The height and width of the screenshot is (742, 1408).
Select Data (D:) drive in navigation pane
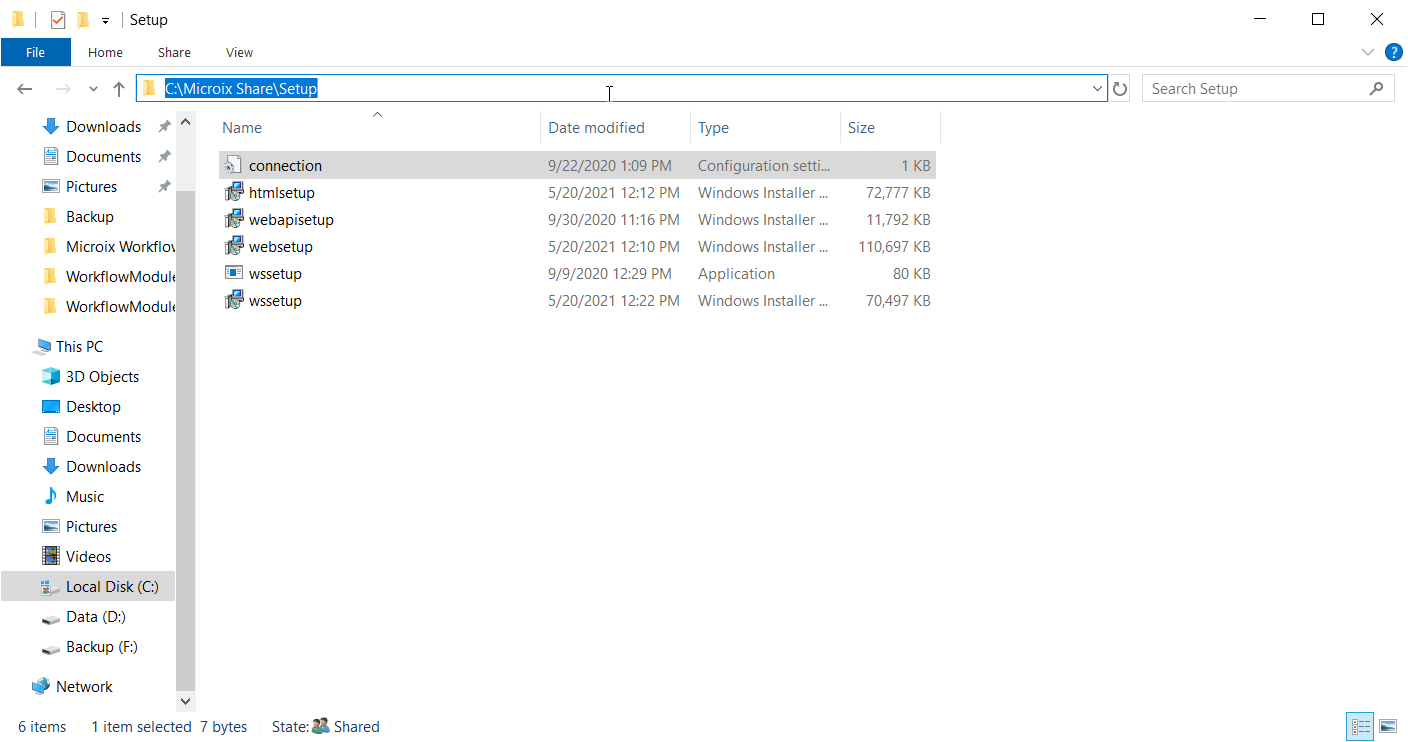95,617
